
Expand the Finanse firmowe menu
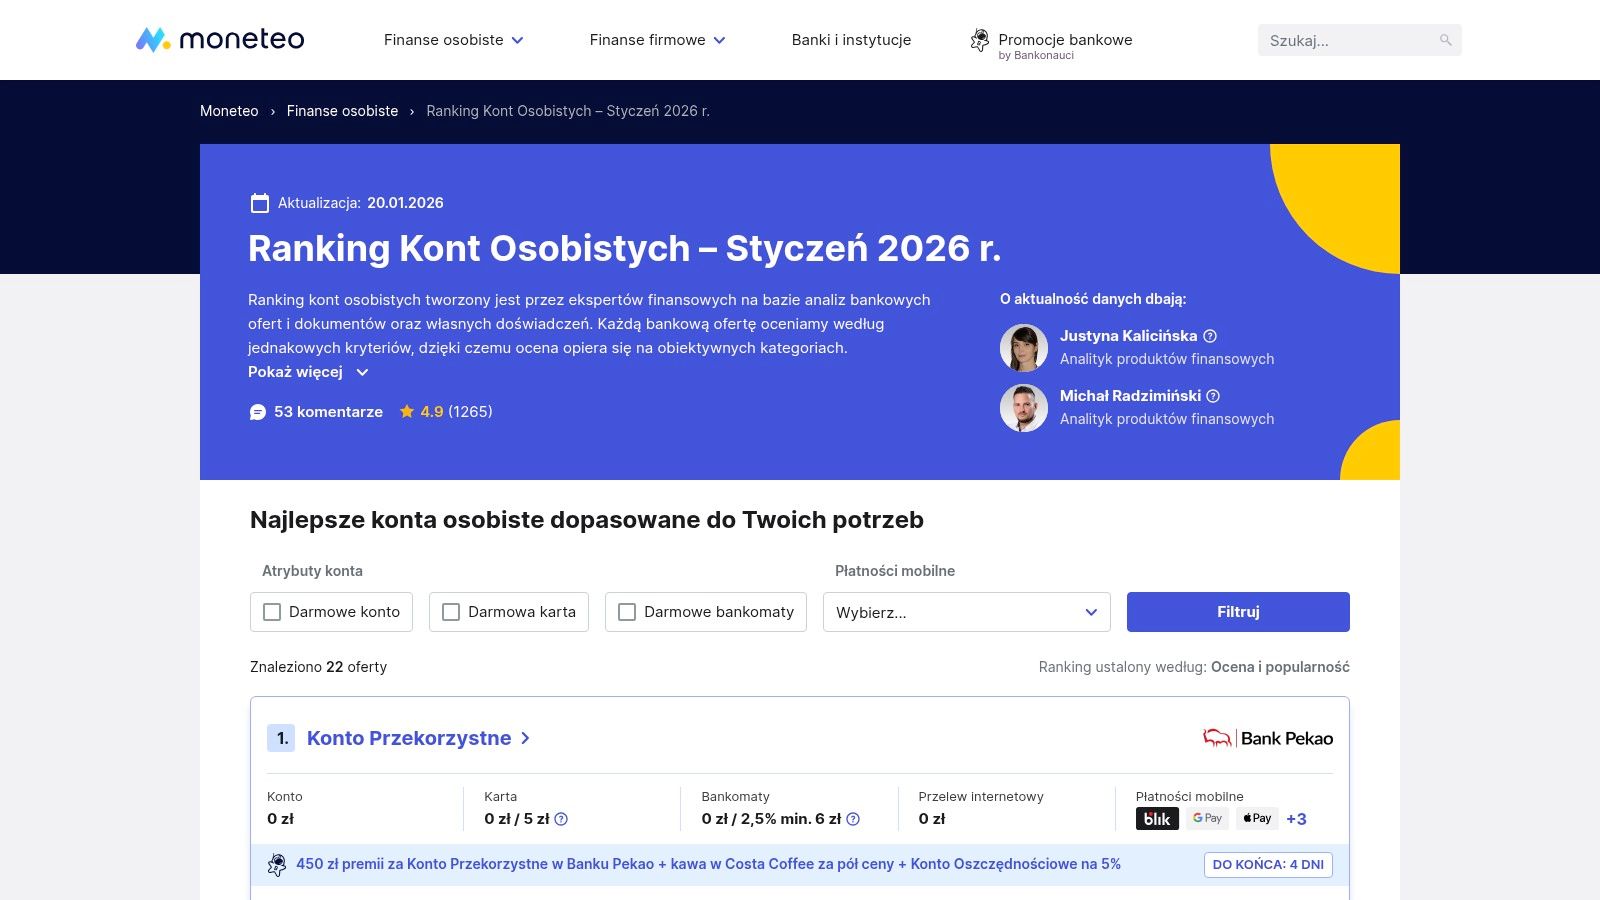click(657, 40)
